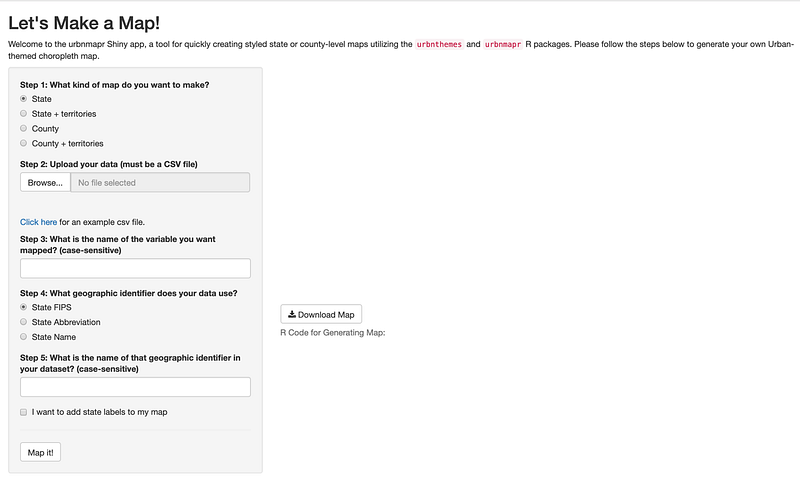Focus the Step 3 variable name input

pyautogui.click(x=135, y=268)
